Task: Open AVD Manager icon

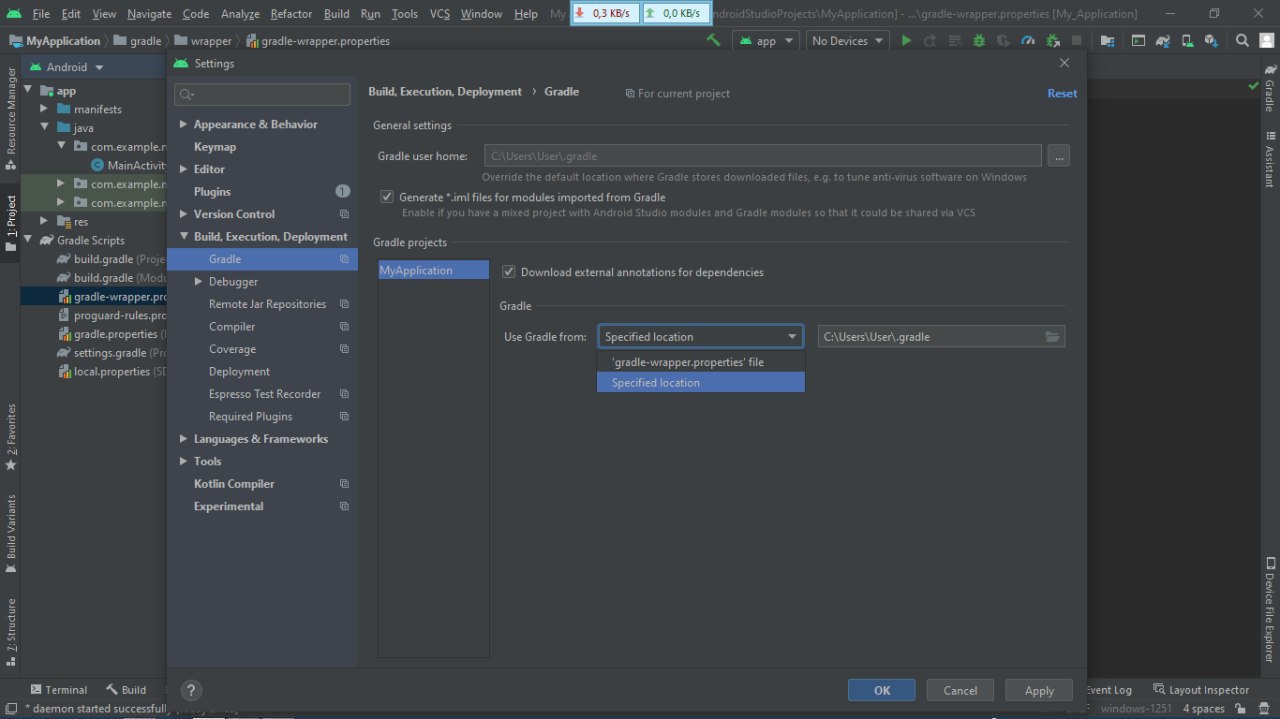Action: pyautogui.click(x=1187, y=41)
